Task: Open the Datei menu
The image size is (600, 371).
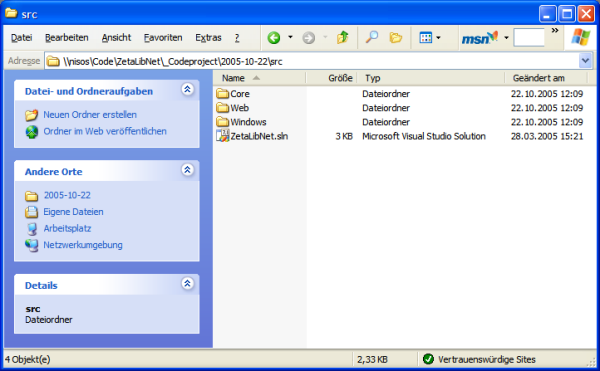Action: 21,37
